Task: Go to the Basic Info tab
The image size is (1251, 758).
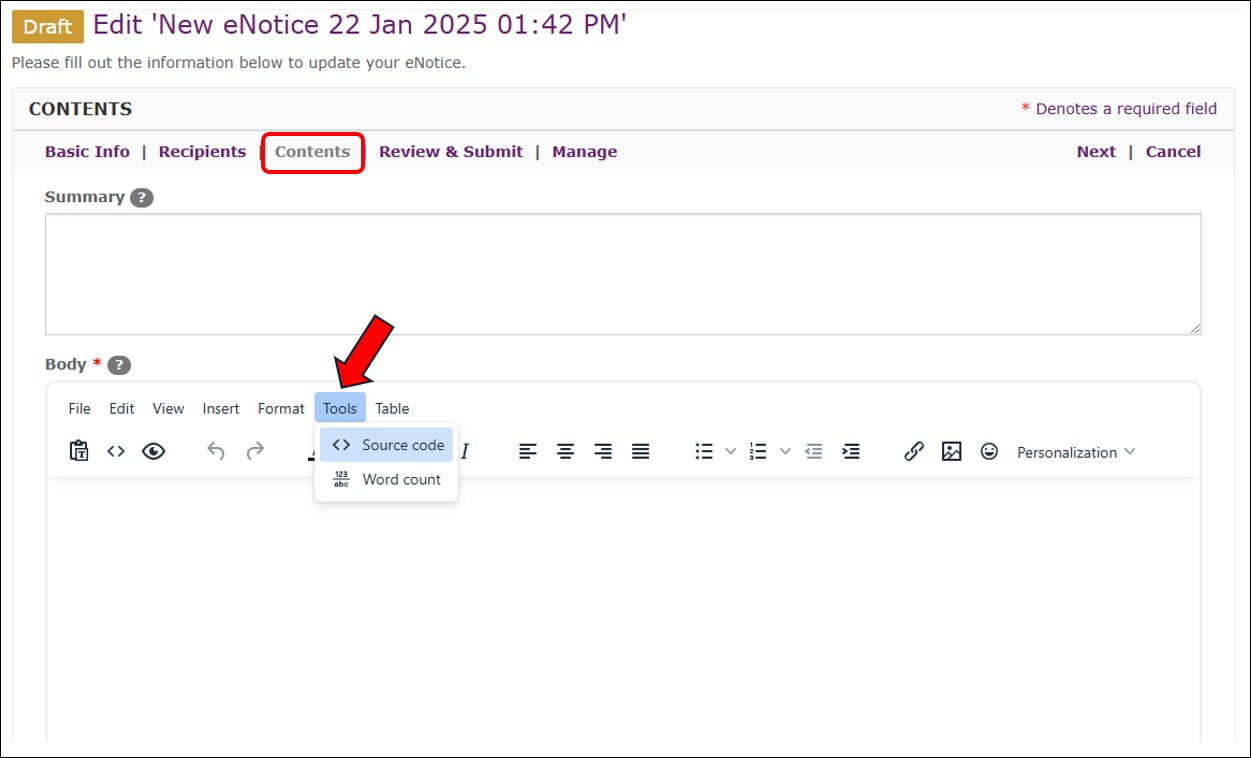Action: 87,152
